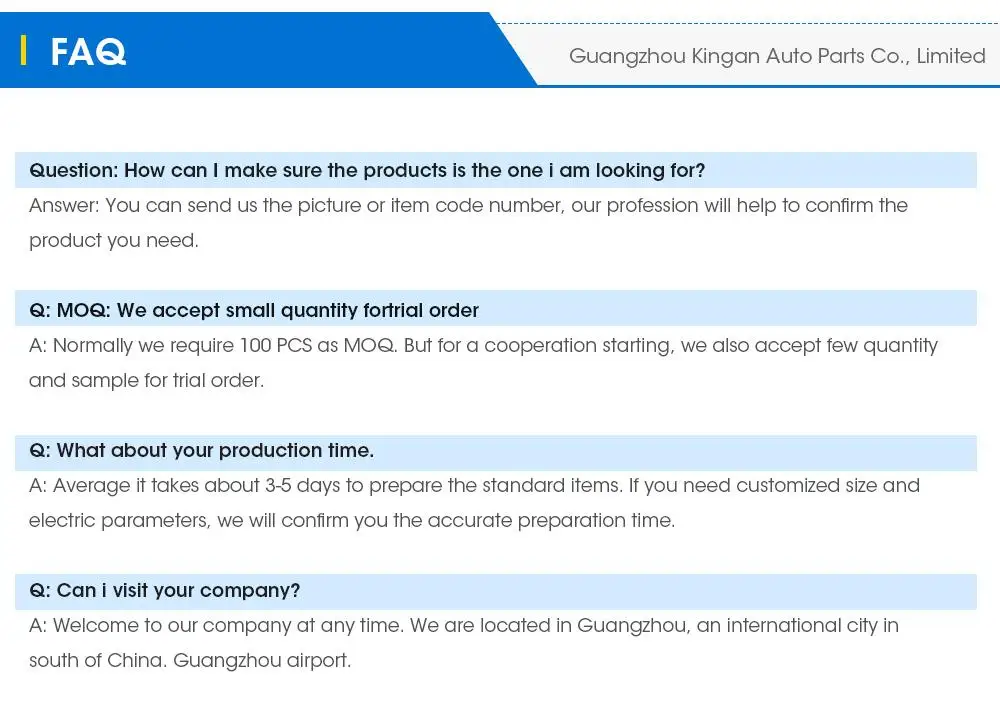Click 'we also accept few quantity' text
1000x722 pixels.
[x=810, y=346]
